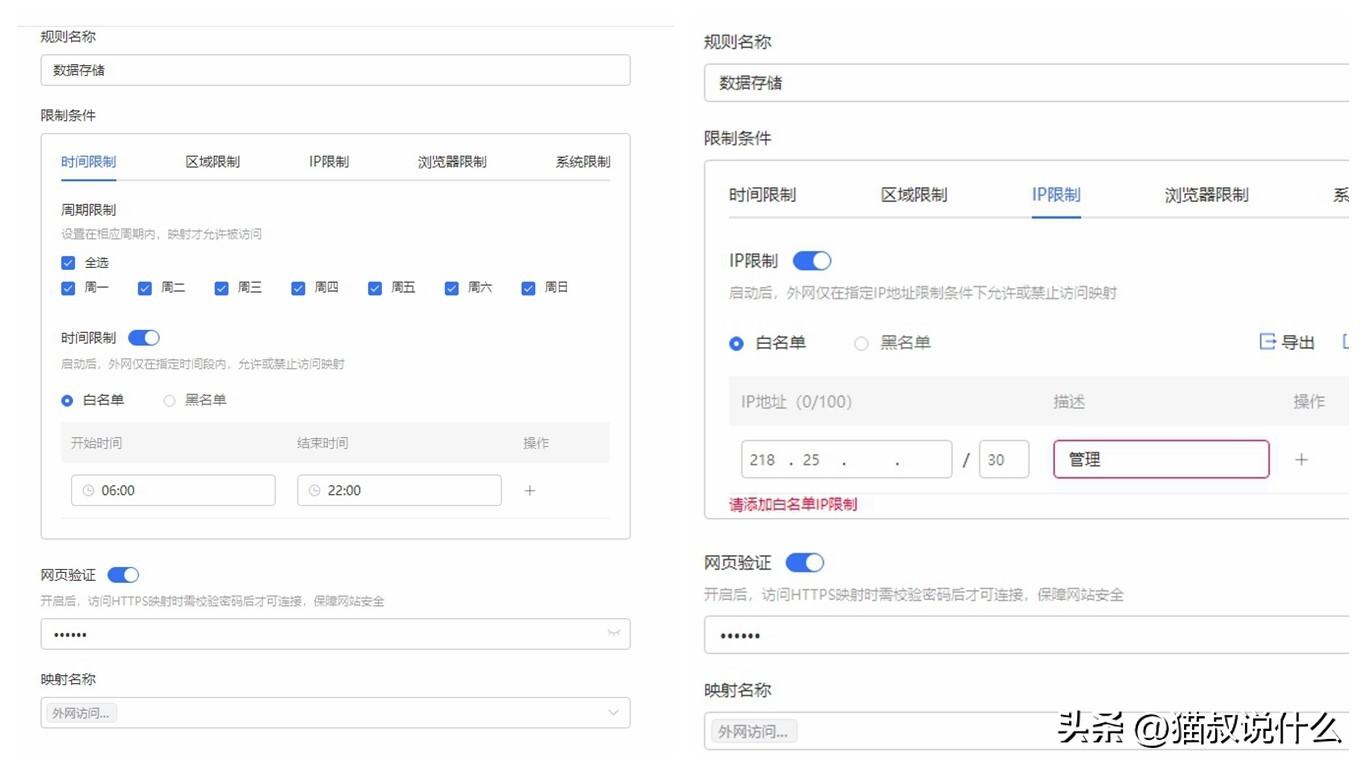Viewport: 1366px width, 768px height.
Task: Expand the 映射名称 dropdown using its chevron arrow
Action: (x=613, y=713)
